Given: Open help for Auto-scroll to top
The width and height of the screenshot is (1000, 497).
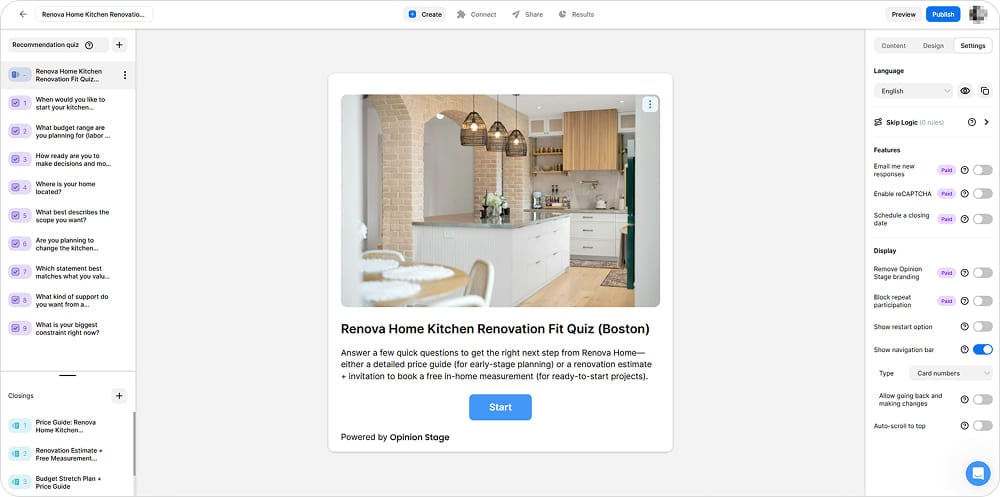Looking at the screenshot, I should [x=964, y=426].
